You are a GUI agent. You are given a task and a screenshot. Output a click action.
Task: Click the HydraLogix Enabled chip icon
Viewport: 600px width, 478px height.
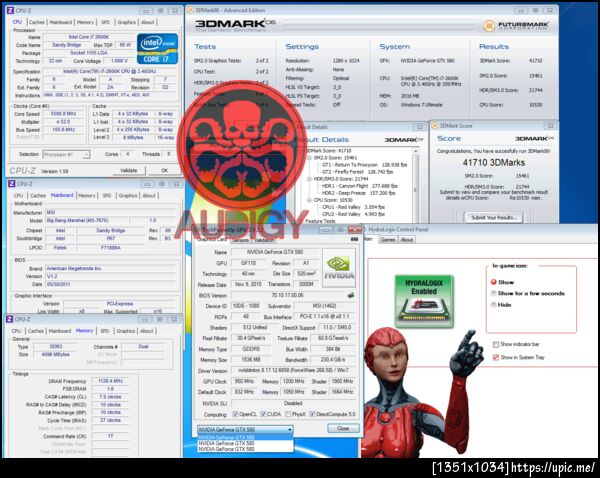[424, 301]
